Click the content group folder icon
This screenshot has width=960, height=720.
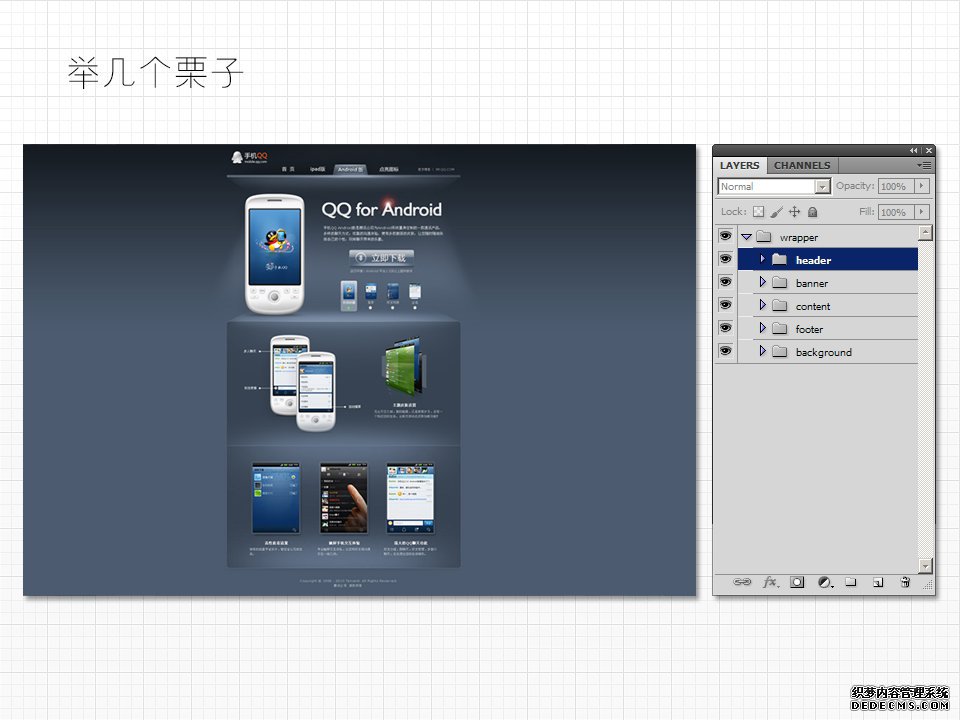pos(779,306)
